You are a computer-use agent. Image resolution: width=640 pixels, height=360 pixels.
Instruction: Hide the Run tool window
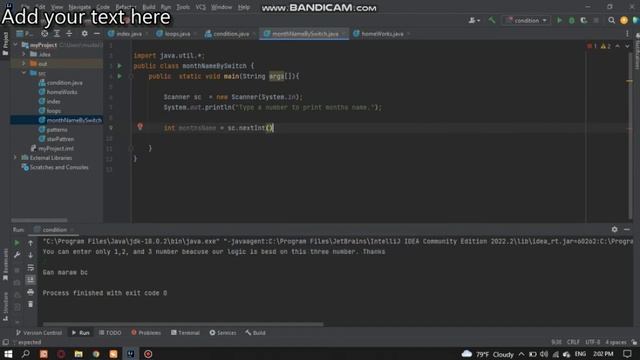pos(627,229)
